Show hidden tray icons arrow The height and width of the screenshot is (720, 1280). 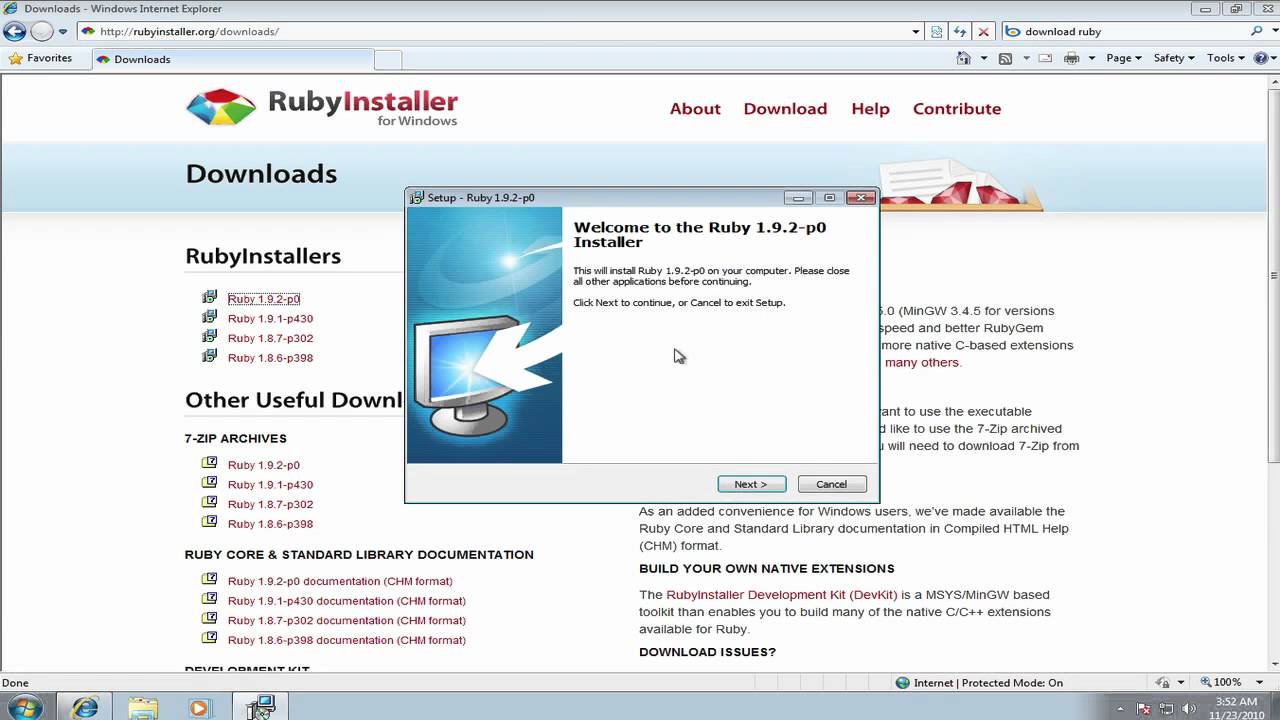point(1121,708)
